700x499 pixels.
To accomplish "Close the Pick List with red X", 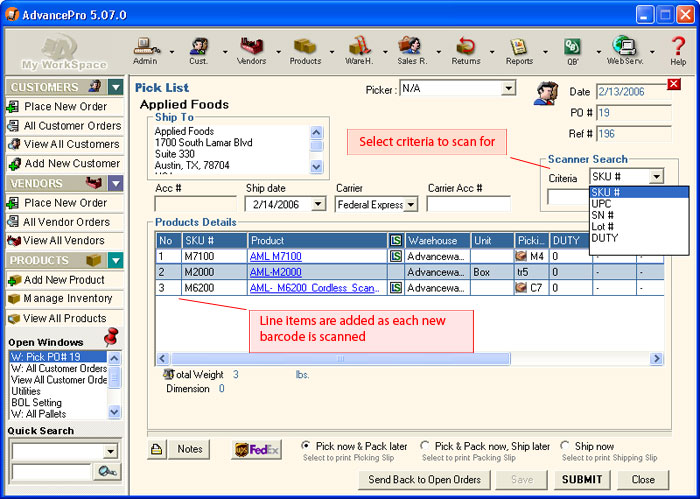I will [x=674, y=83].
